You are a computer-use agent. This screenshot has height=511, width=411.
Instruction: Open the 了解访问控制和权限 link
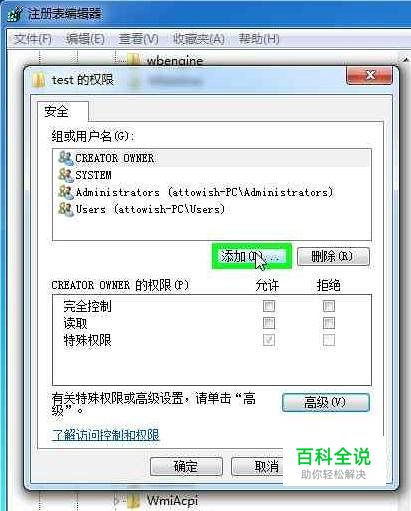click(106, 435)
